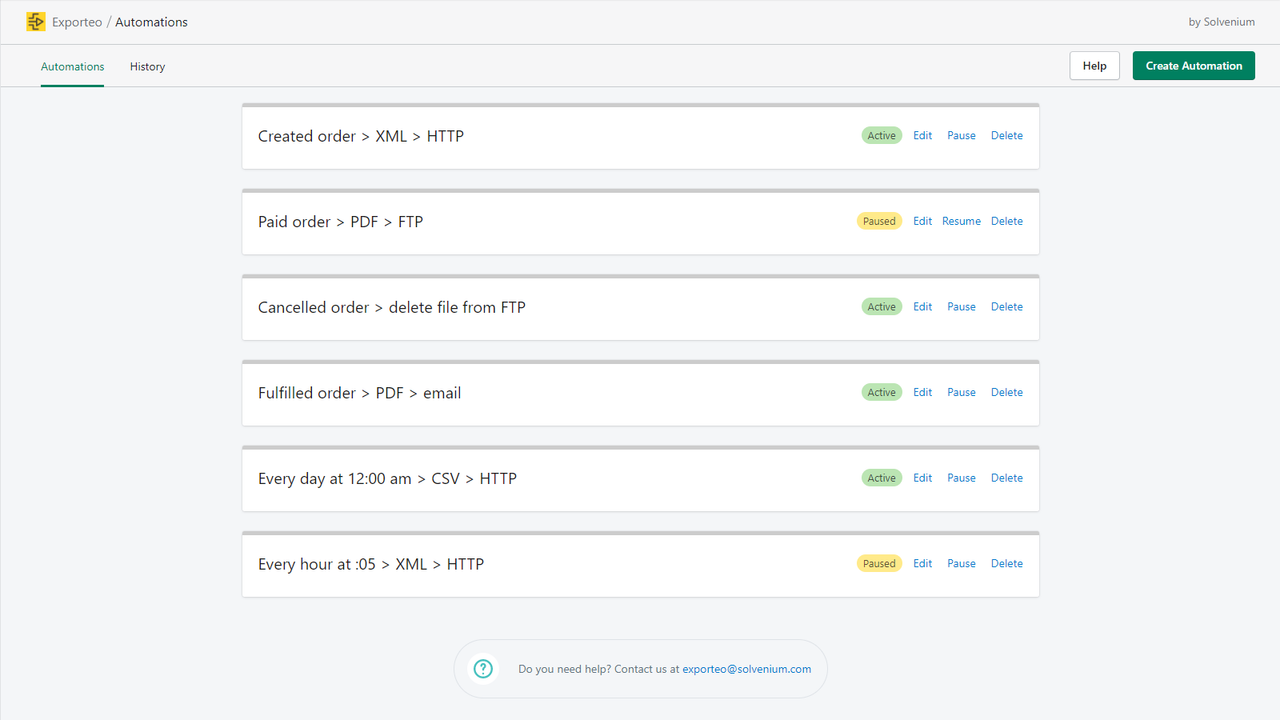Image resolution: width=1280 pixels, height=720 pixels.
Task: Delete the Fulfilled order PDF email automation
Action: pyautogui.click(x=1006, y=392)
